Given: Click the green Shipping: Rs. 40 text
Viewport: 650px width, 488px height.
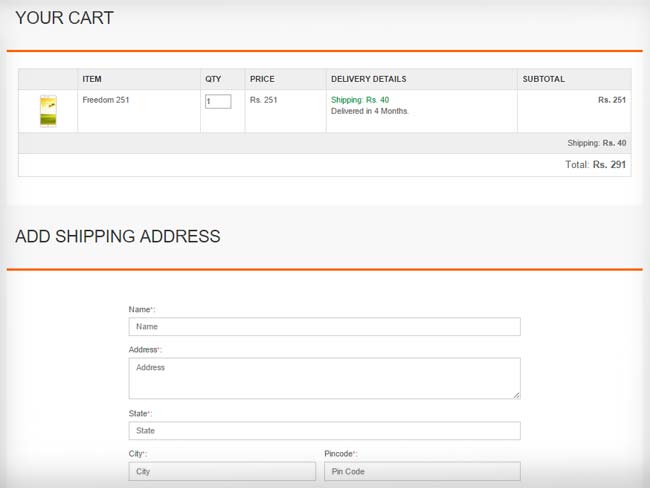Looking at the screenshot, I should [360, 100].
